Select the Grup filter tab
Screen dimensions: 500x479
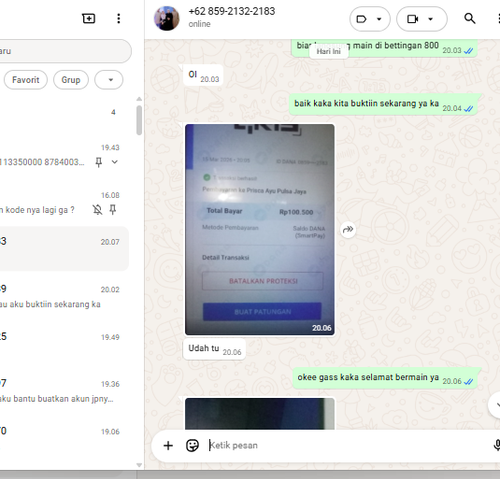coord(71,80)
